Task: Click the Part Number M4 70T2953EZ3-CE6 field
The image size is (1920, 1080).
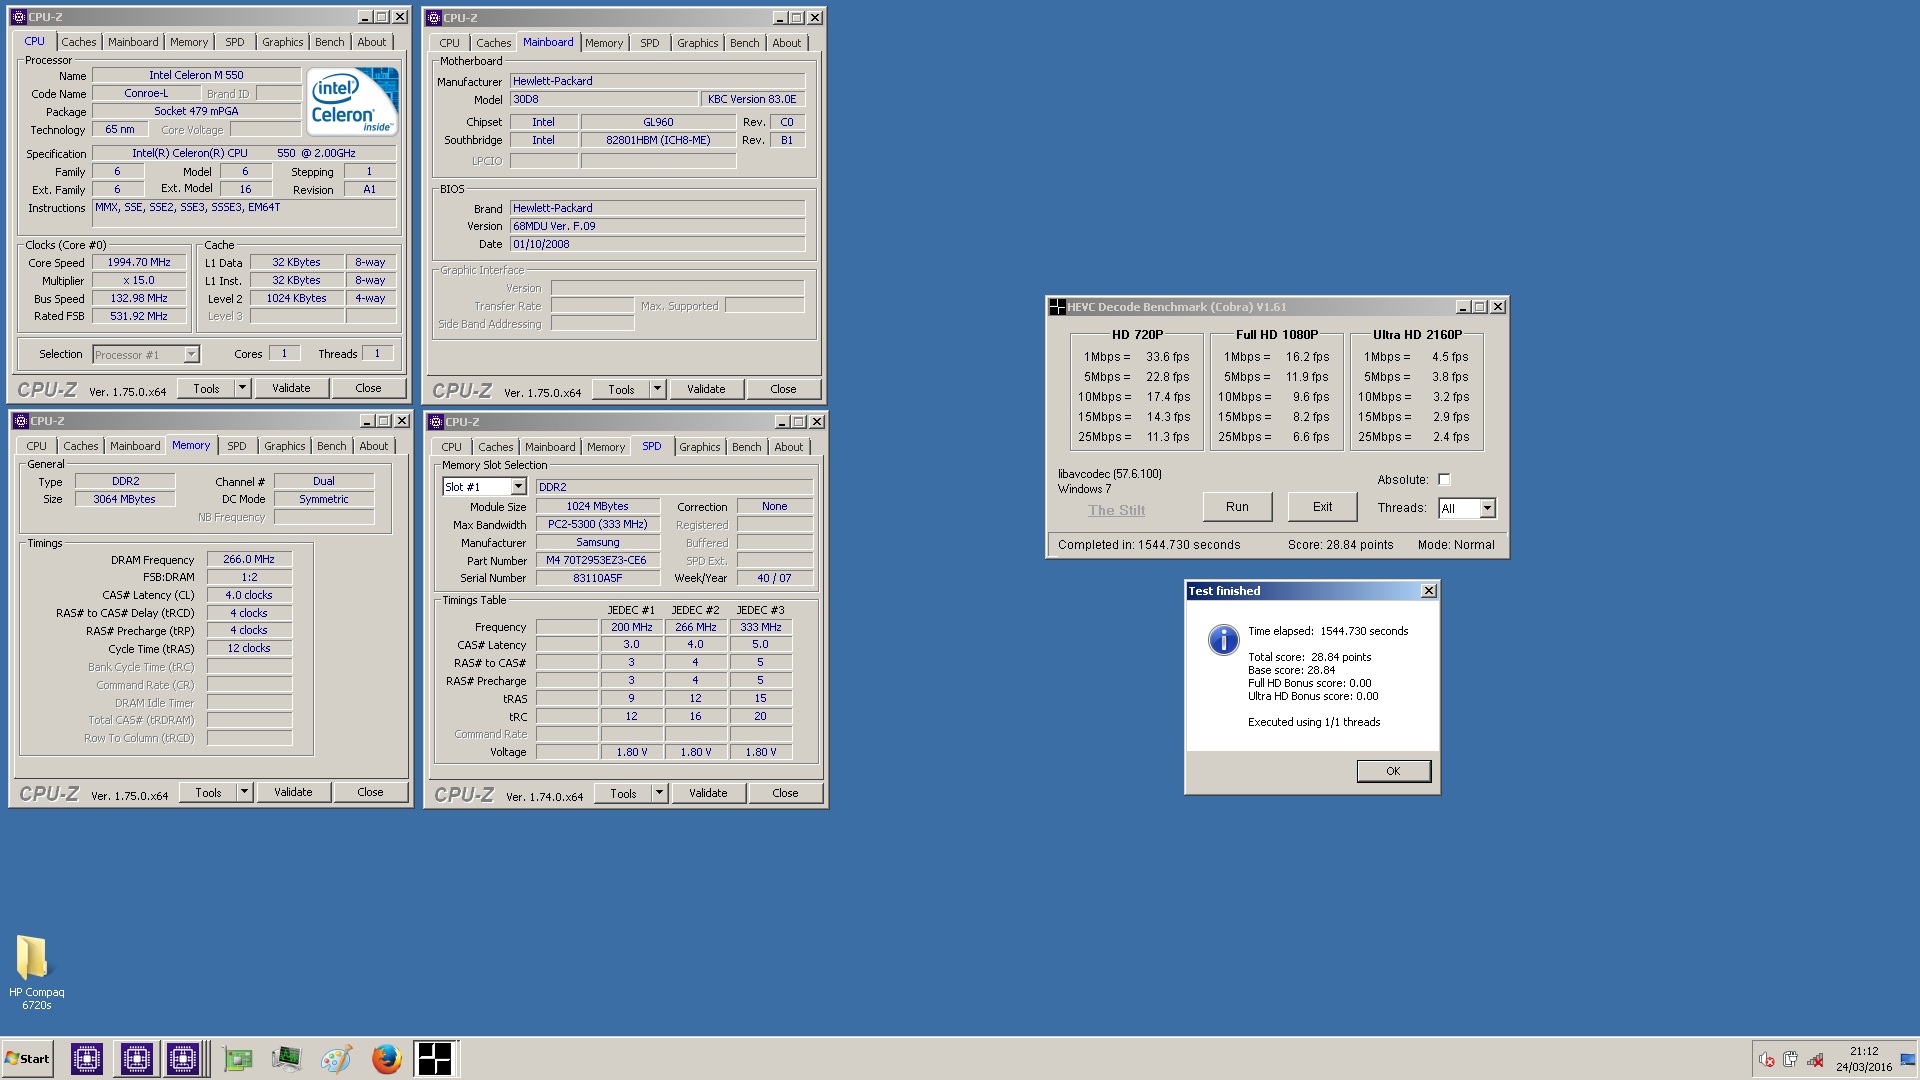Action: (597, 561)
